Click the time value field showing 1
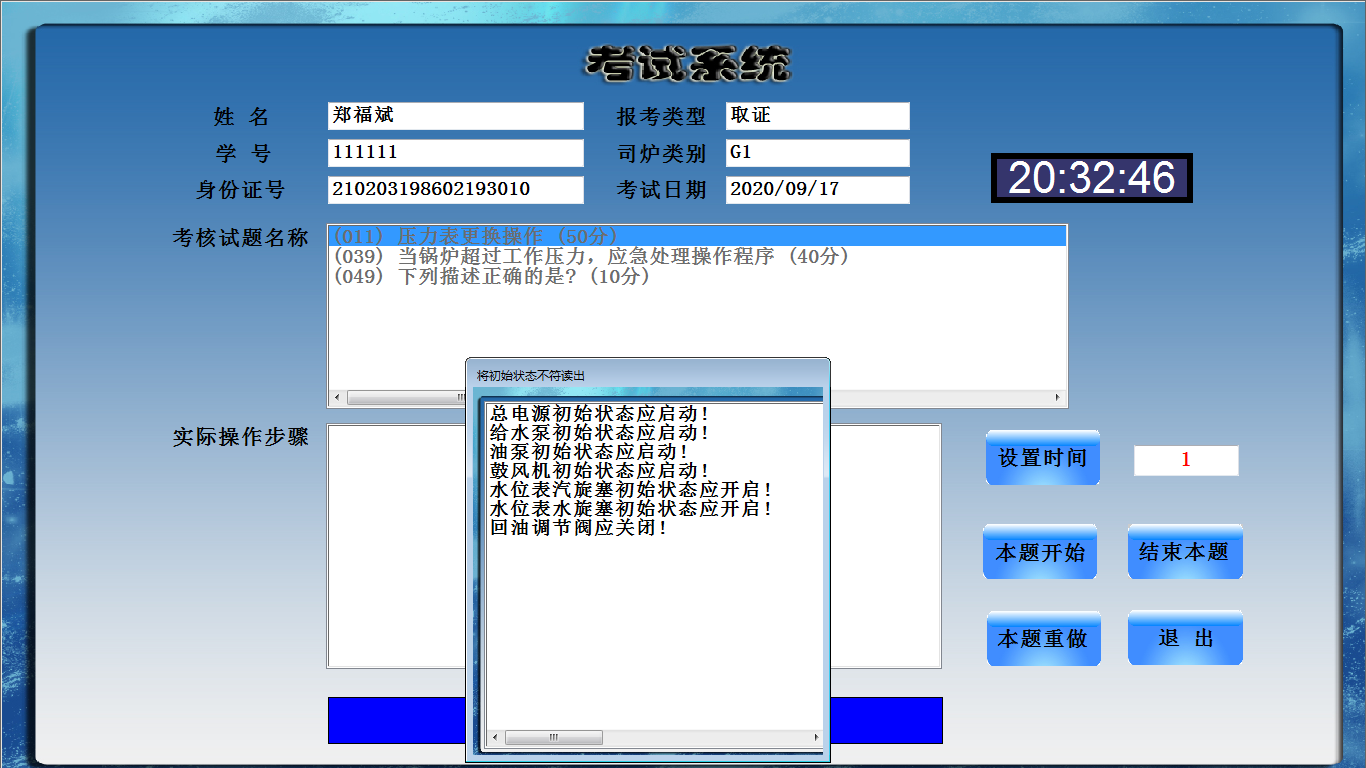Screen dimensions: 1366x768 (x=1186, y=461)
